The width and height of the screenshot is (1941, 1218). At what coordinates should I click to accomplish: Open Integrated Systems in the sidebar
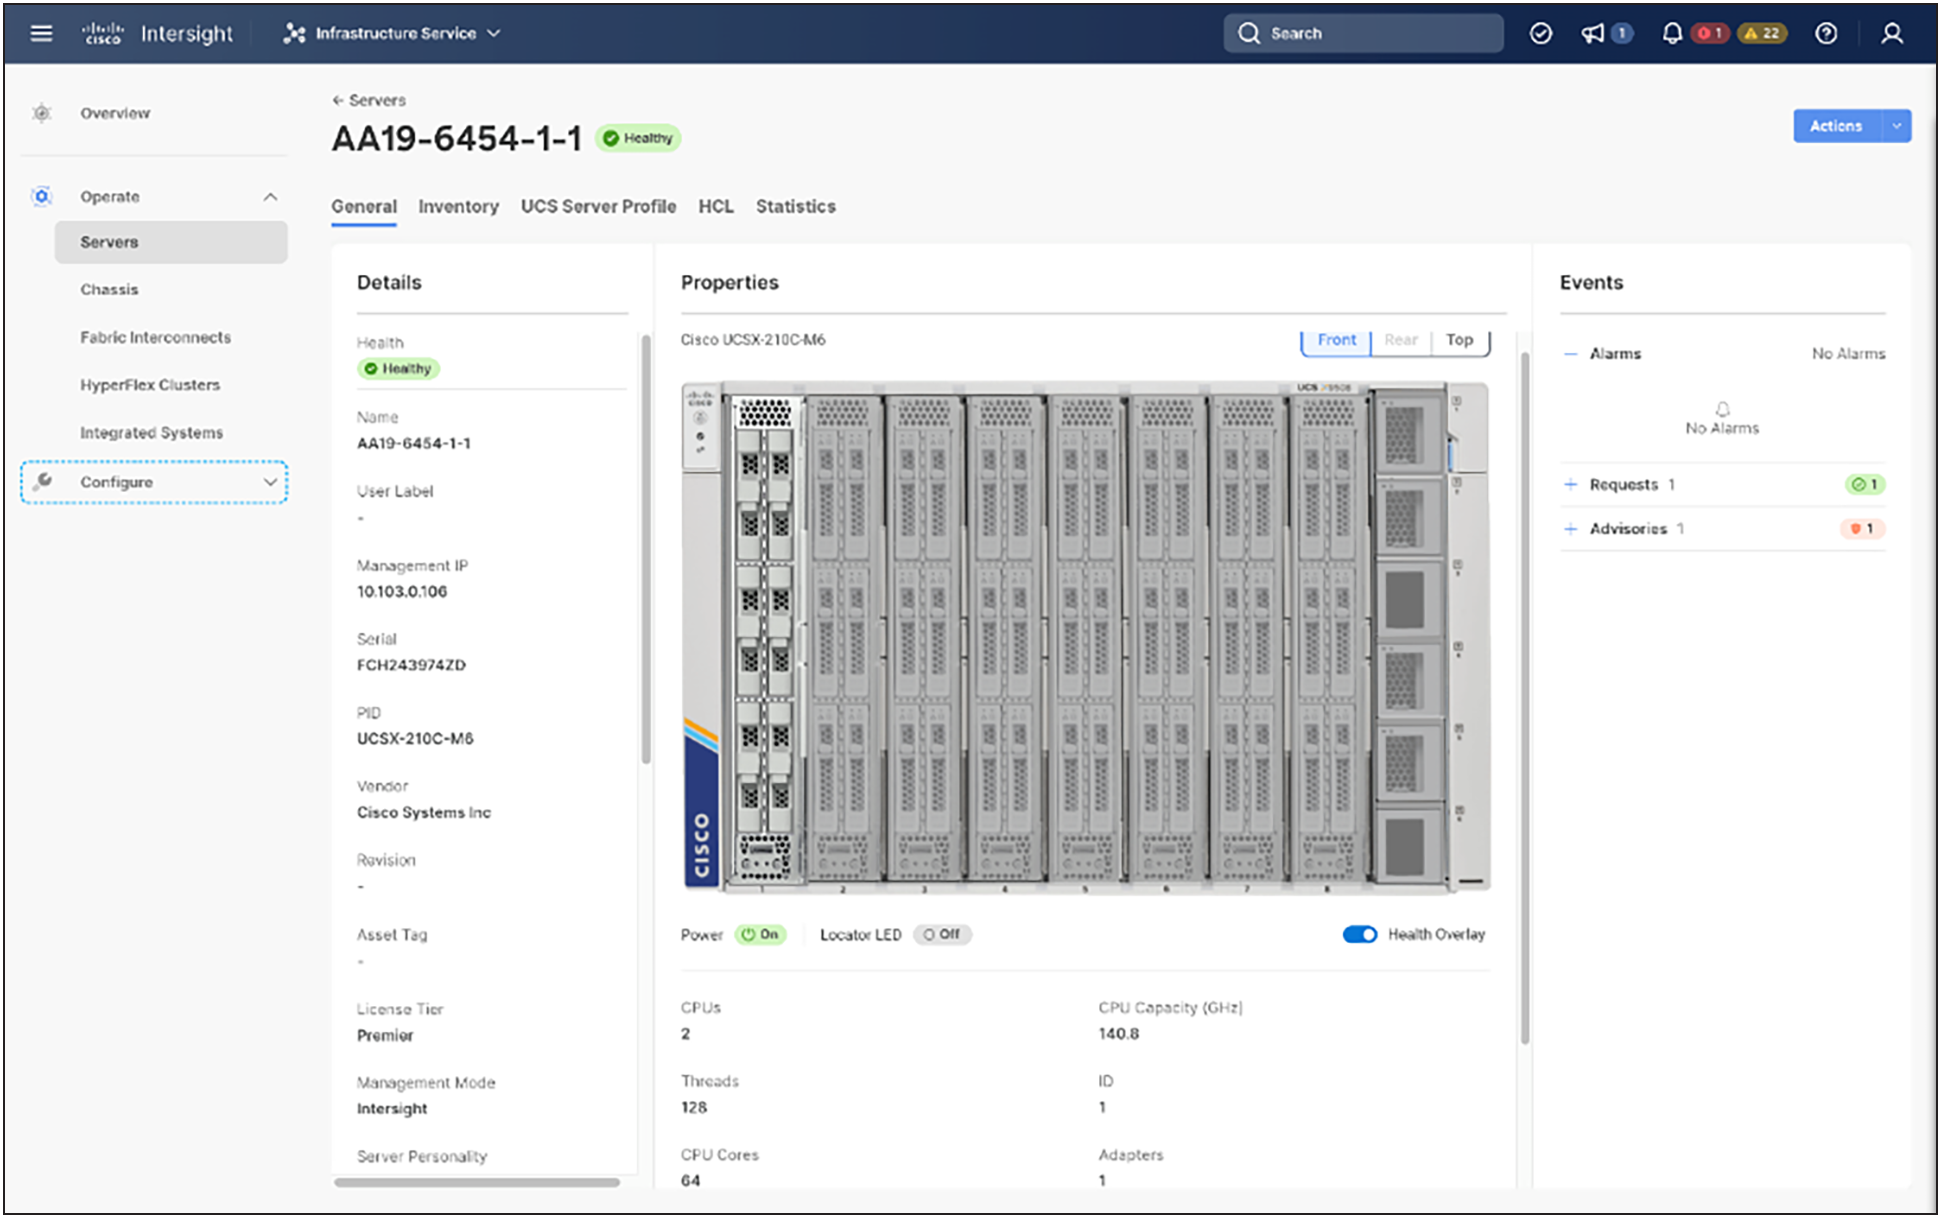click(x=151, y=432)
